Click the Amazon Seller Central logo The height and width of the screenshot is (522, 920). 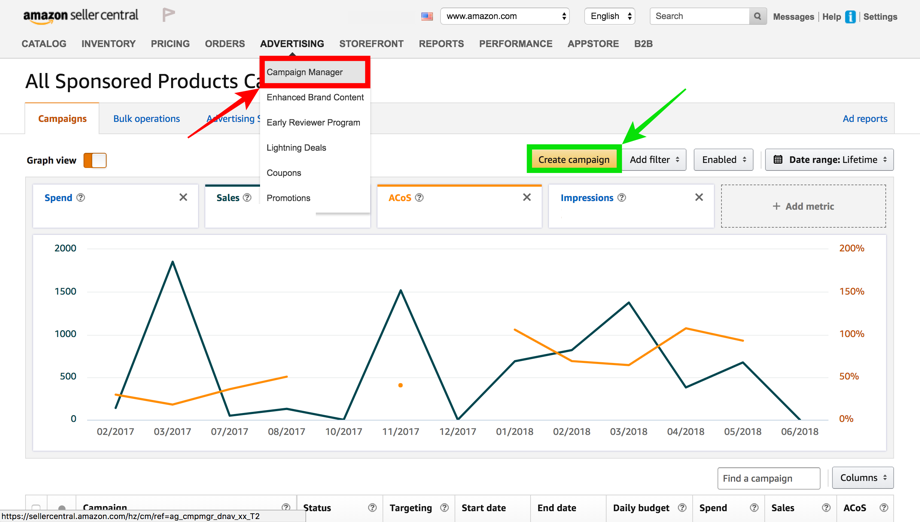(81, 16)
